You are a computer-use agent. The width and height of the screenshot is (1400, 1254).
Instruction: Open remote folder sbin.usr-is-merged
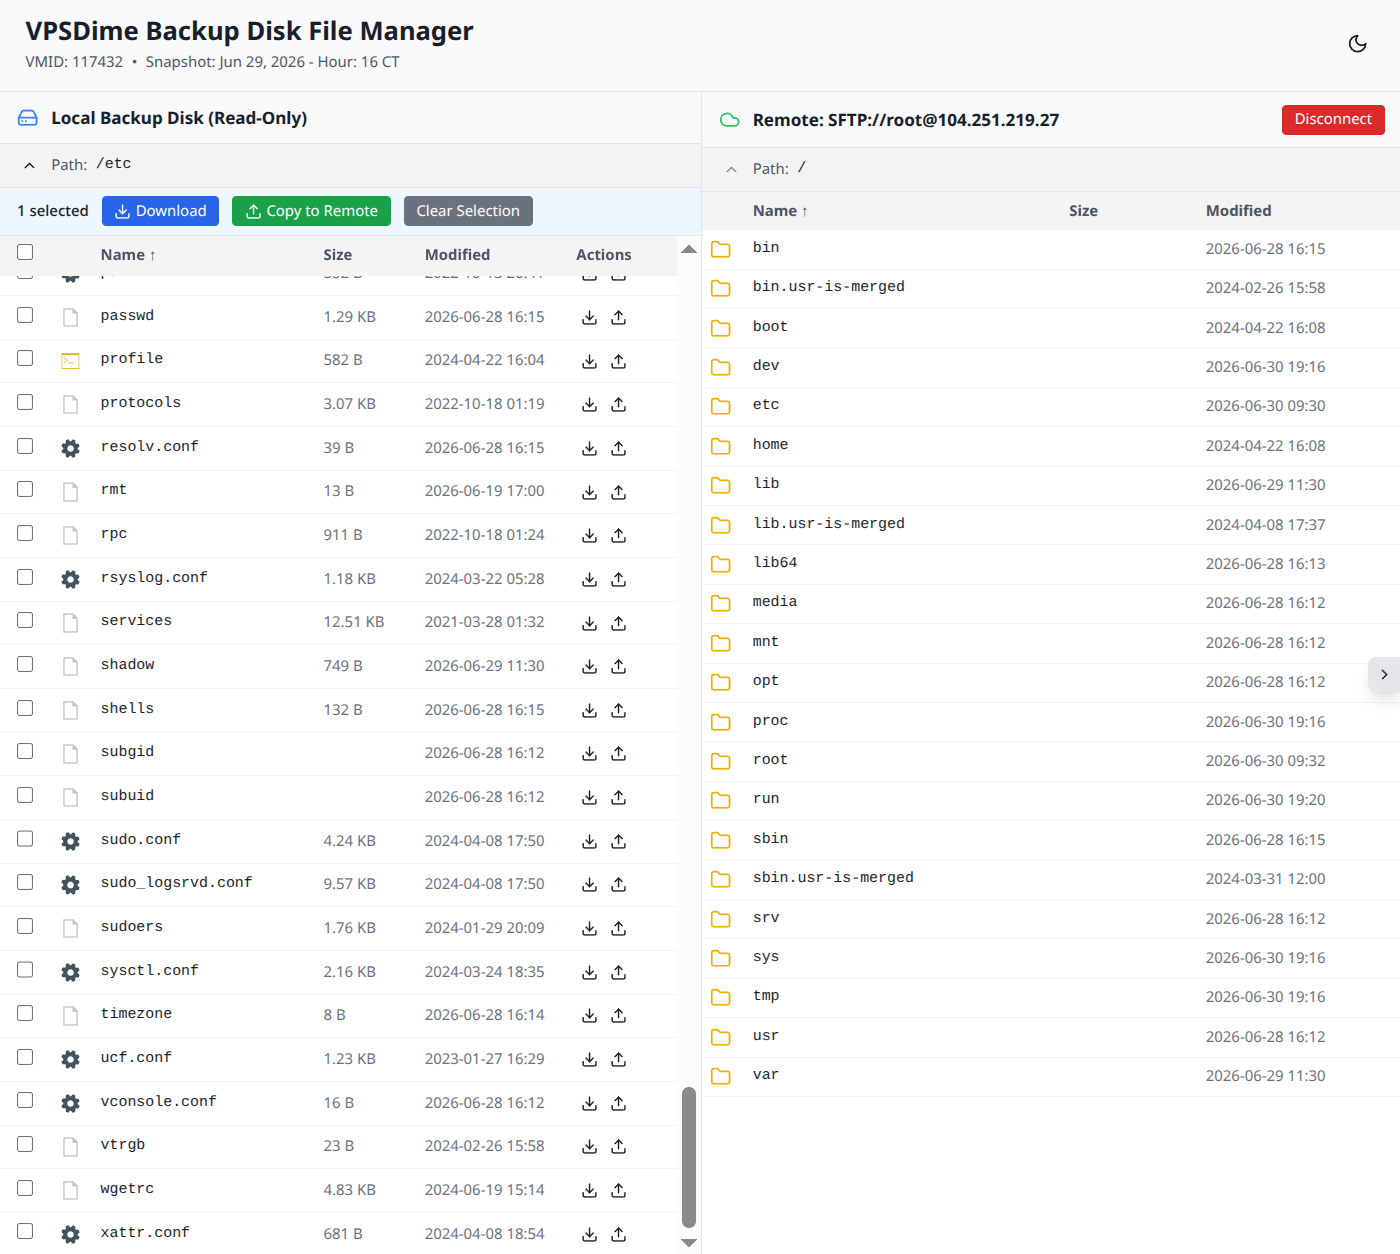tap(833, 878)
